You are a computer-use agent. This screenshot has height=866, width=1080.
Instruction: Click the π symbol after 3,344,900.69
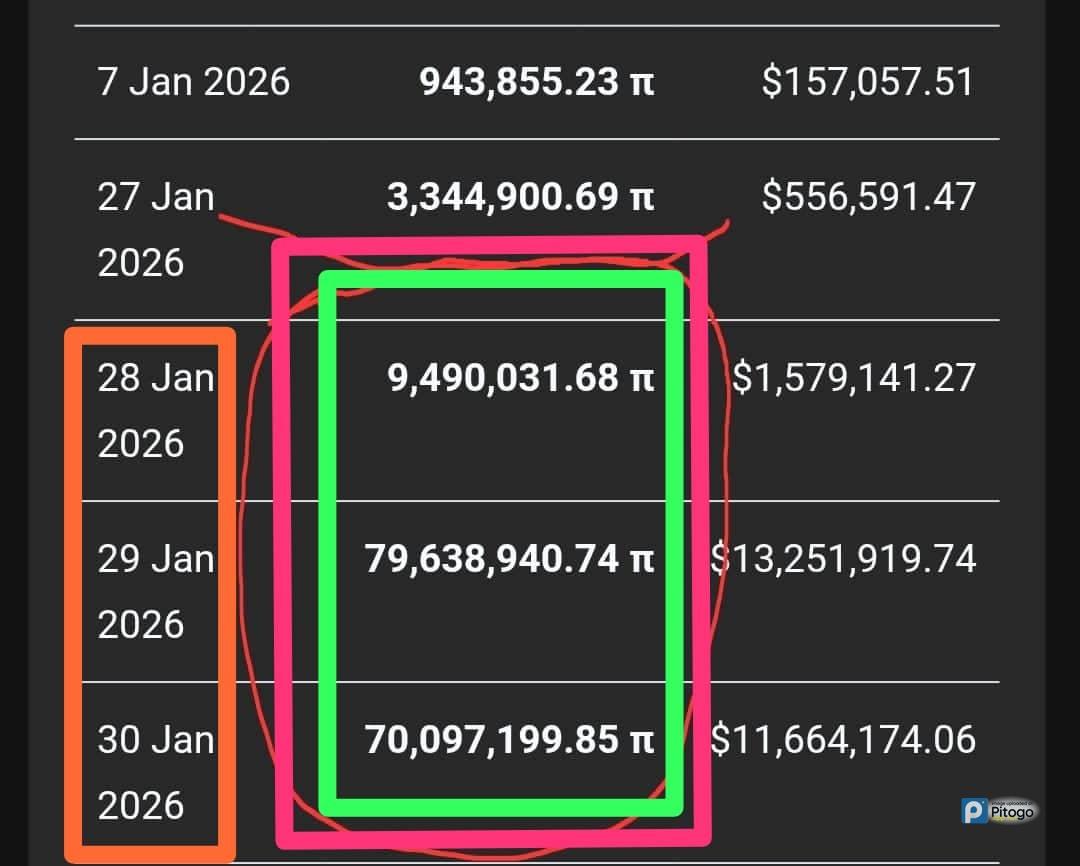[642, 197]
